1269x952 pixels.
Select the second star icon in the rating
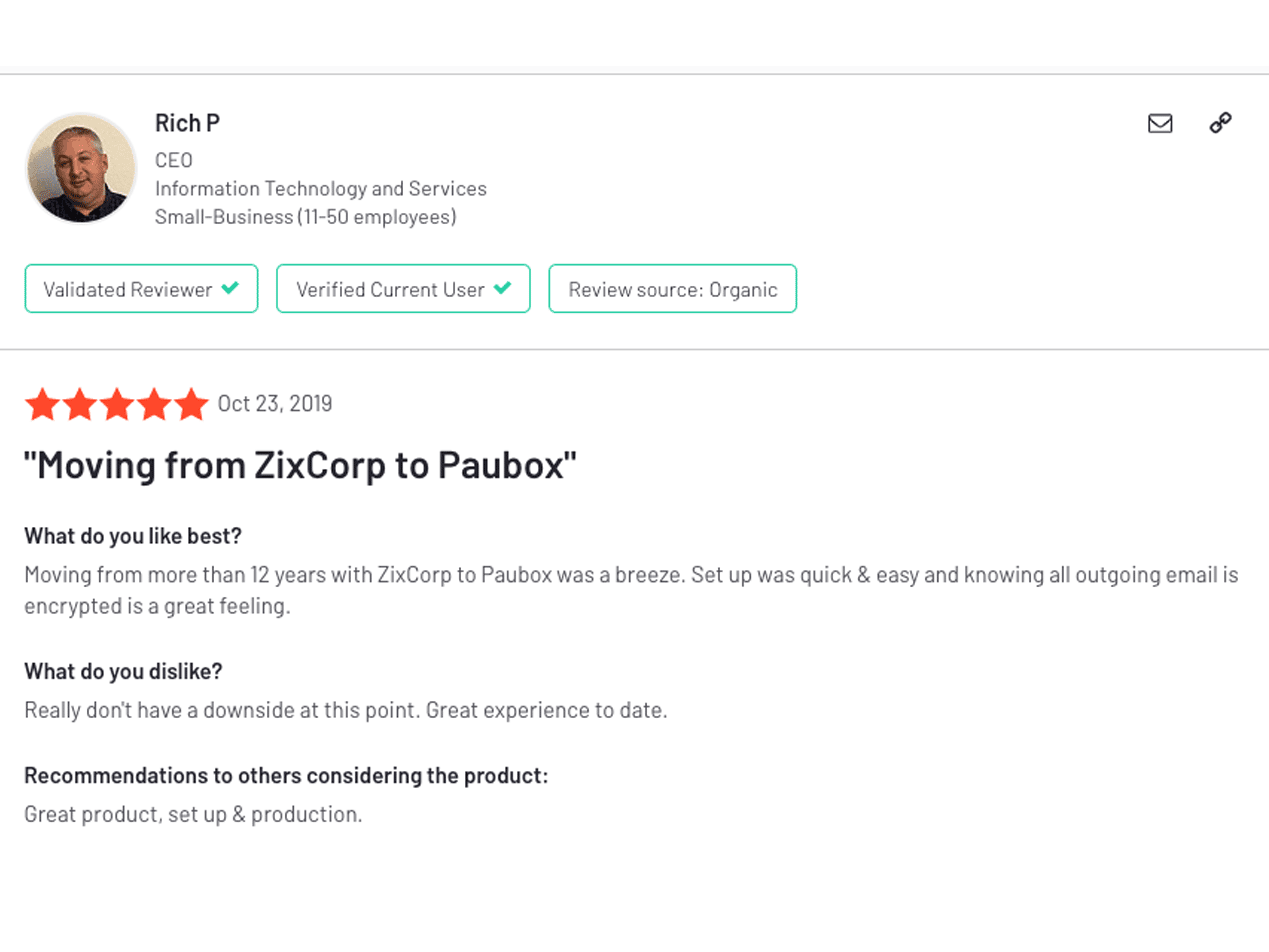tap(79, 404)
